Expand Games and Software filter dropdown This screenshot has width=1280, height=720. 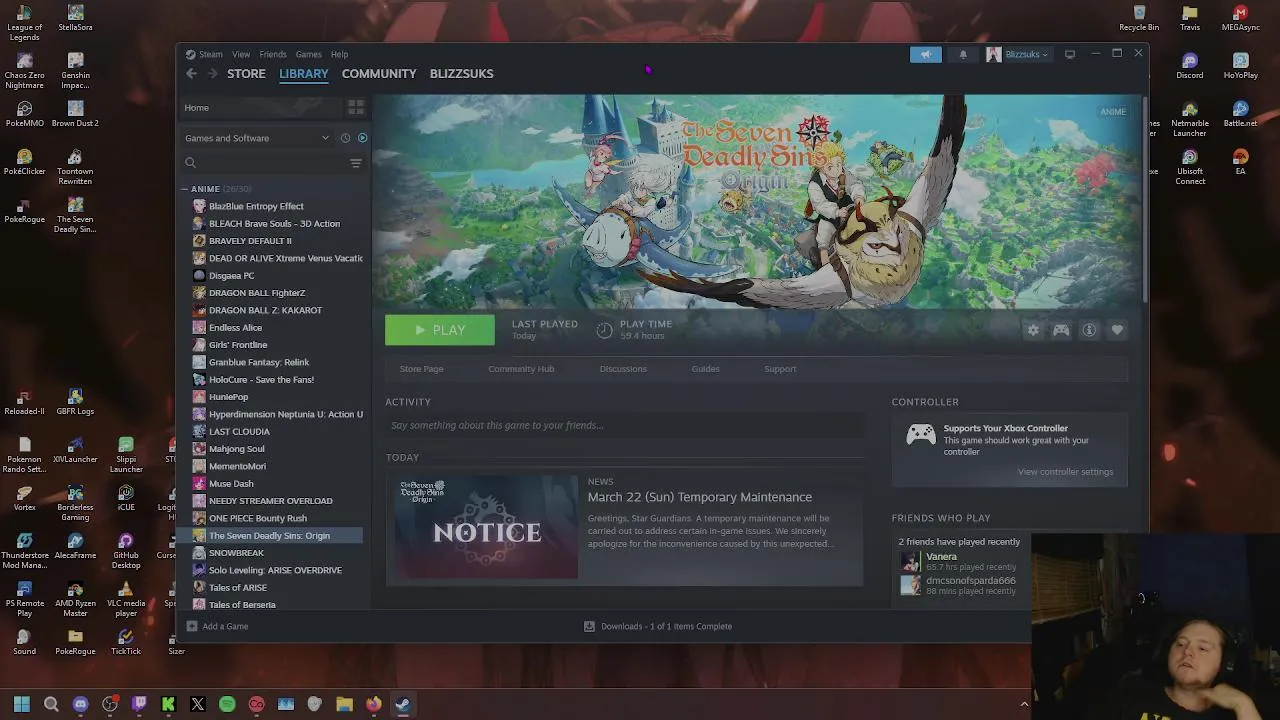coord(258,138)
